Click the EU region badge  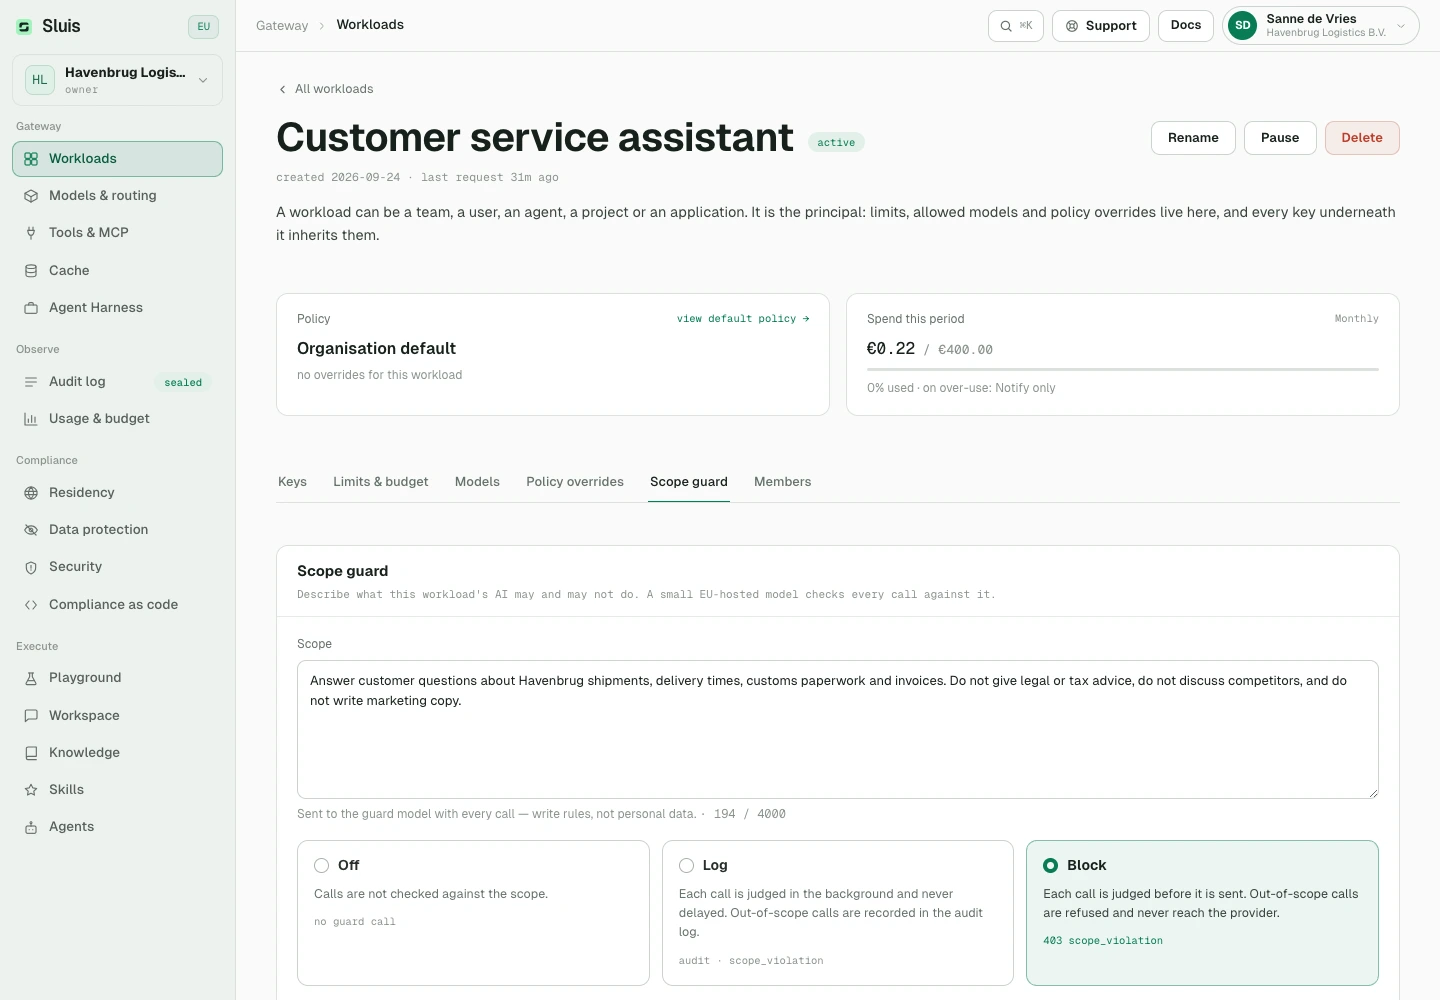203,27
